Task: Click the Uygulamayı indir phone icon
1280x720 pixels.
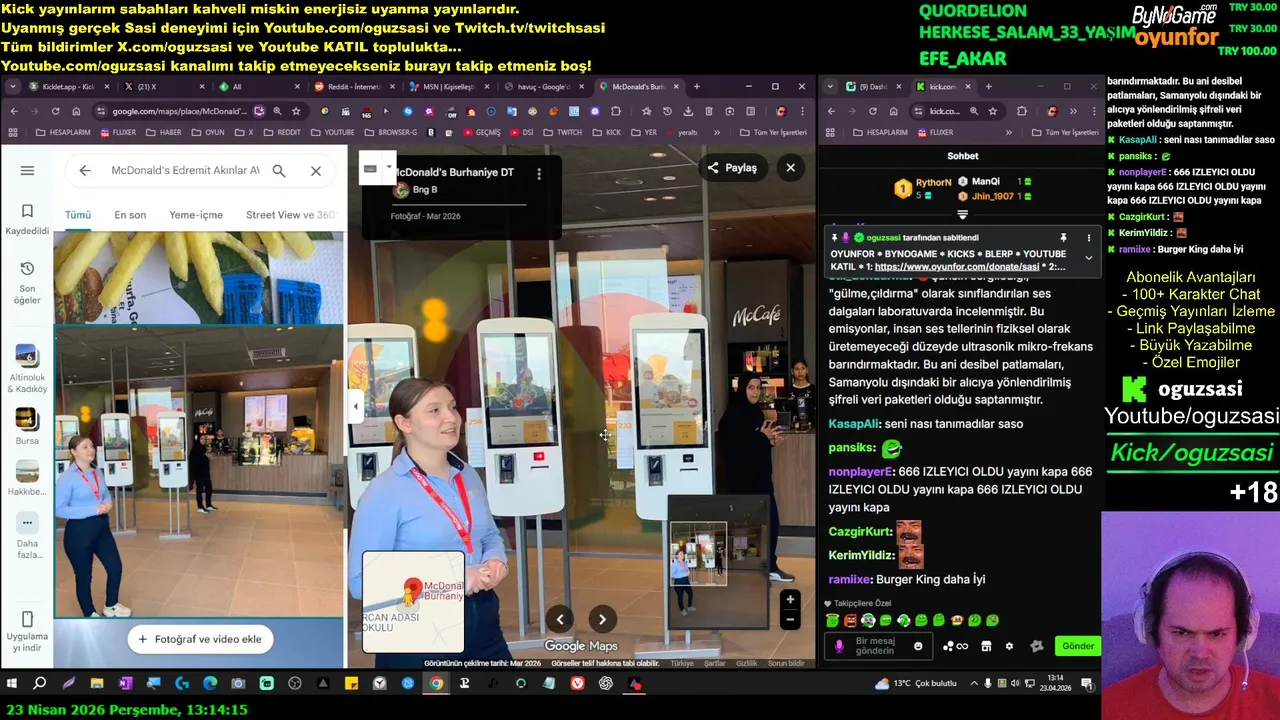Action: 27,619
